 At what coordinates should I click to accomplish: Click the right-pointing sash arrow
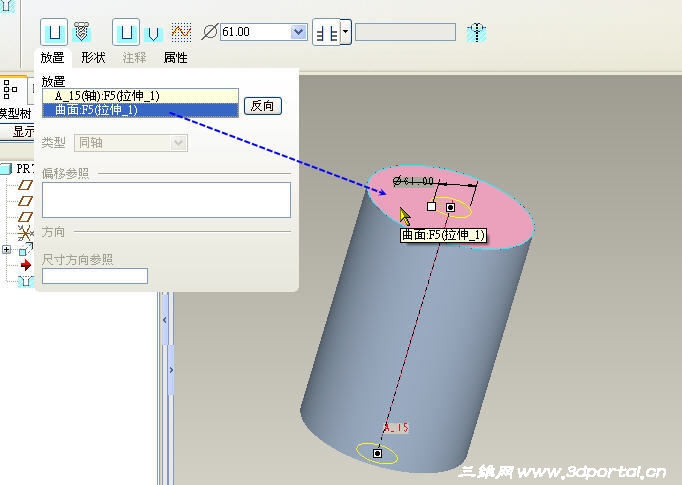pos(171,370)
